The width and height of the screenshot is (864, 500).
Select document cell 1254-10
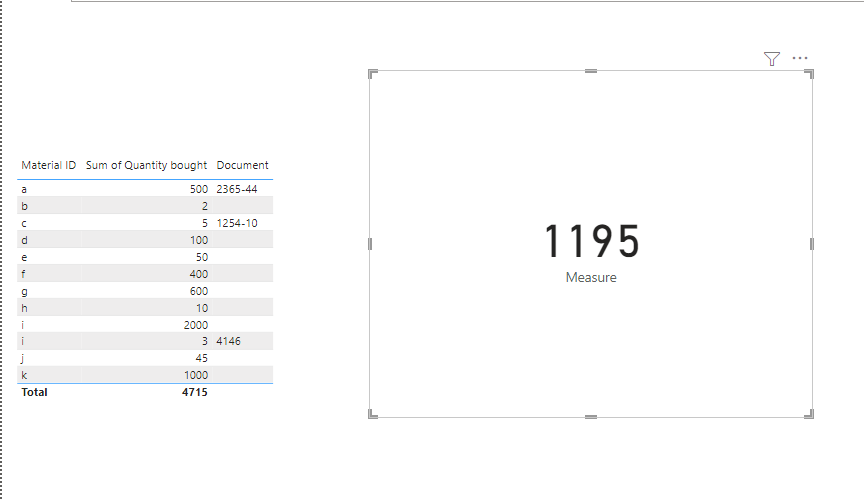(236, 223)
